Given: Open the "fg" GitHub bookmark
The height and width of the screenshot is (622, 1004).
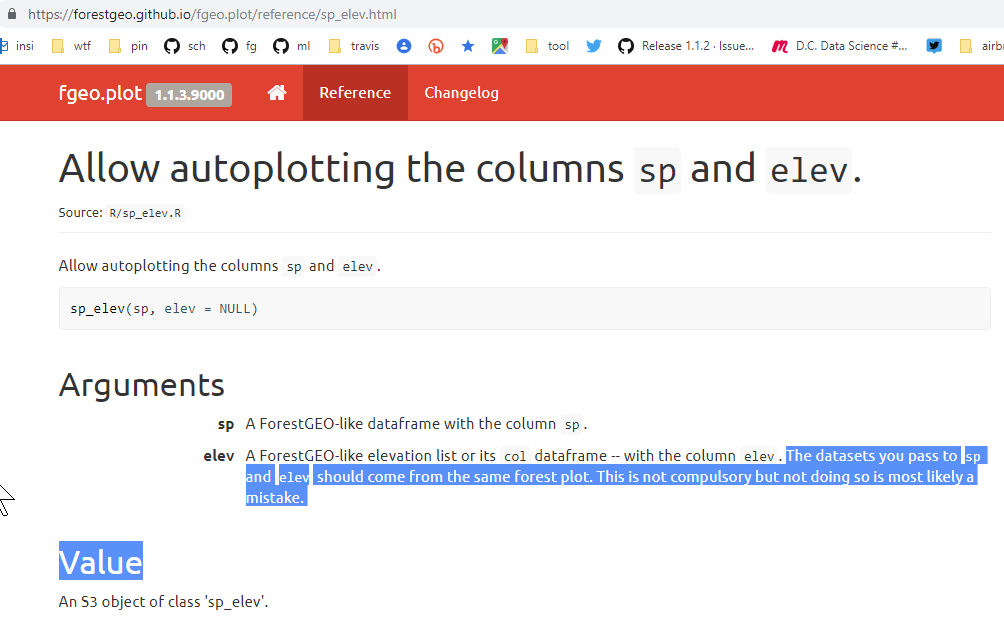Looking at the screenshot, I should [238, 45].
